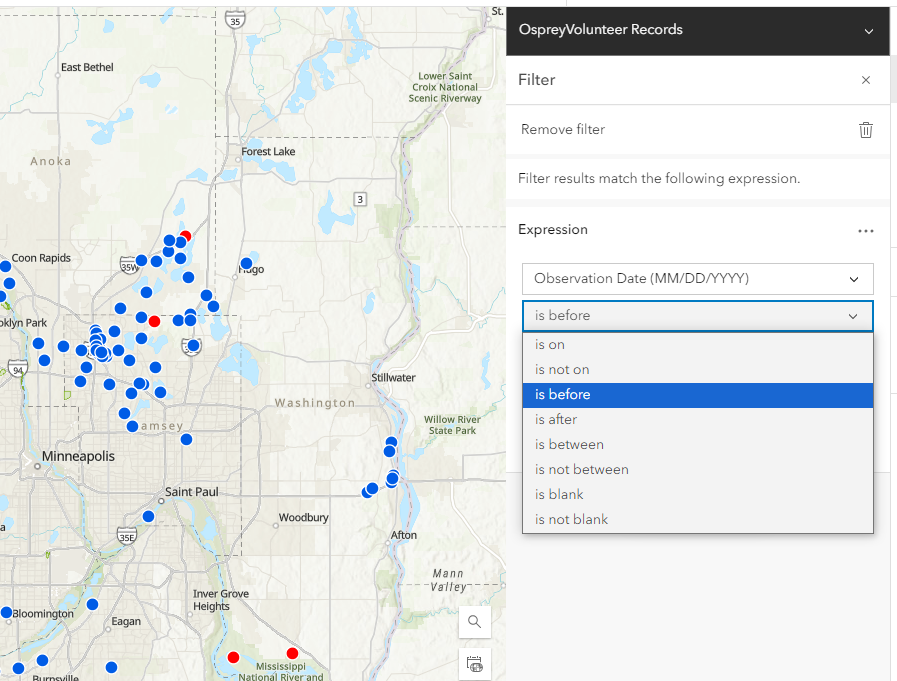
Task: Open the 'is before' operator dropdown
Action: click(697, 315)
